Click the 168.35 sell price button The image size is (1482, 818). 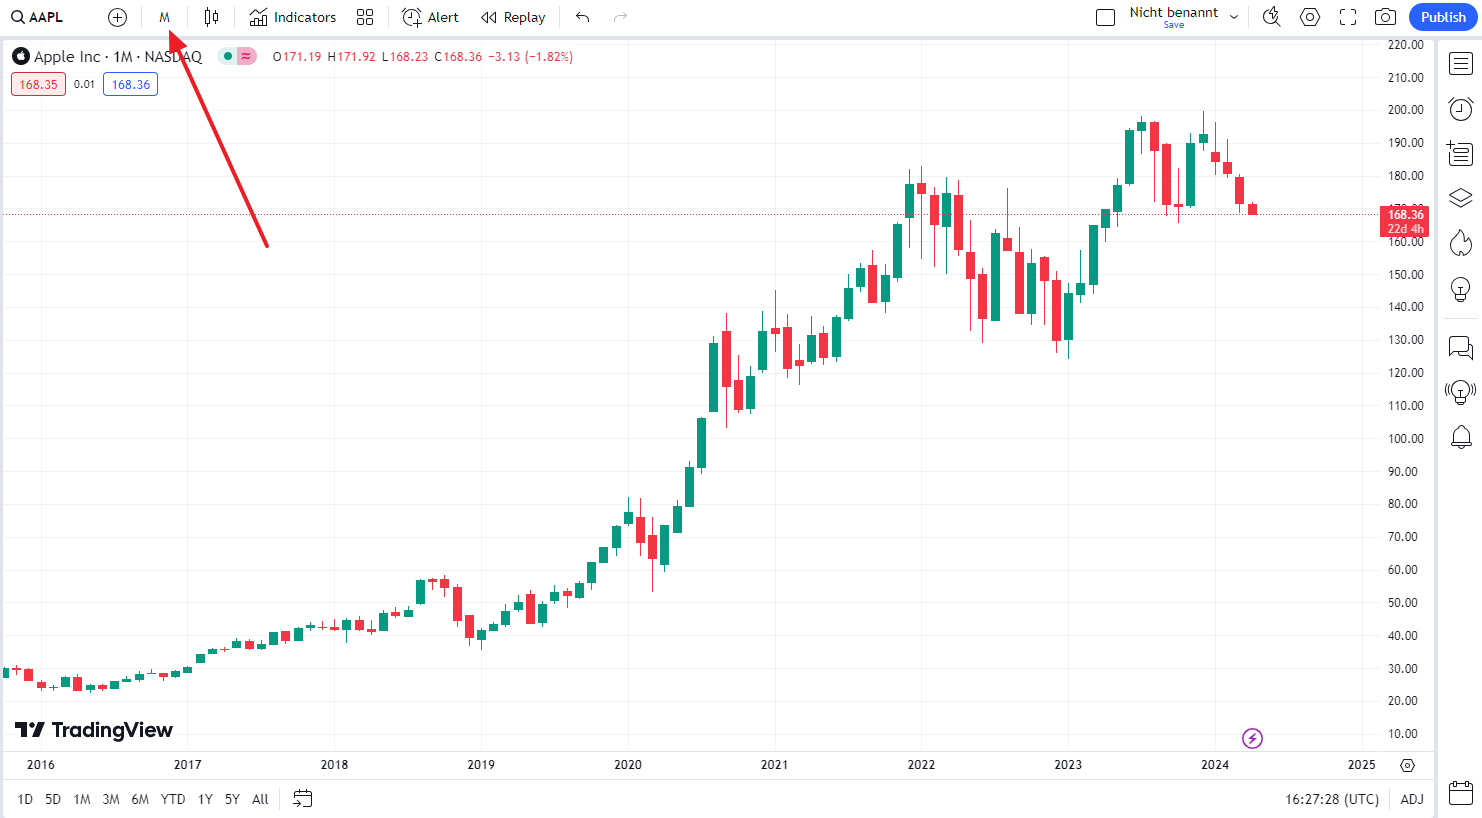[x=39, y=84]
